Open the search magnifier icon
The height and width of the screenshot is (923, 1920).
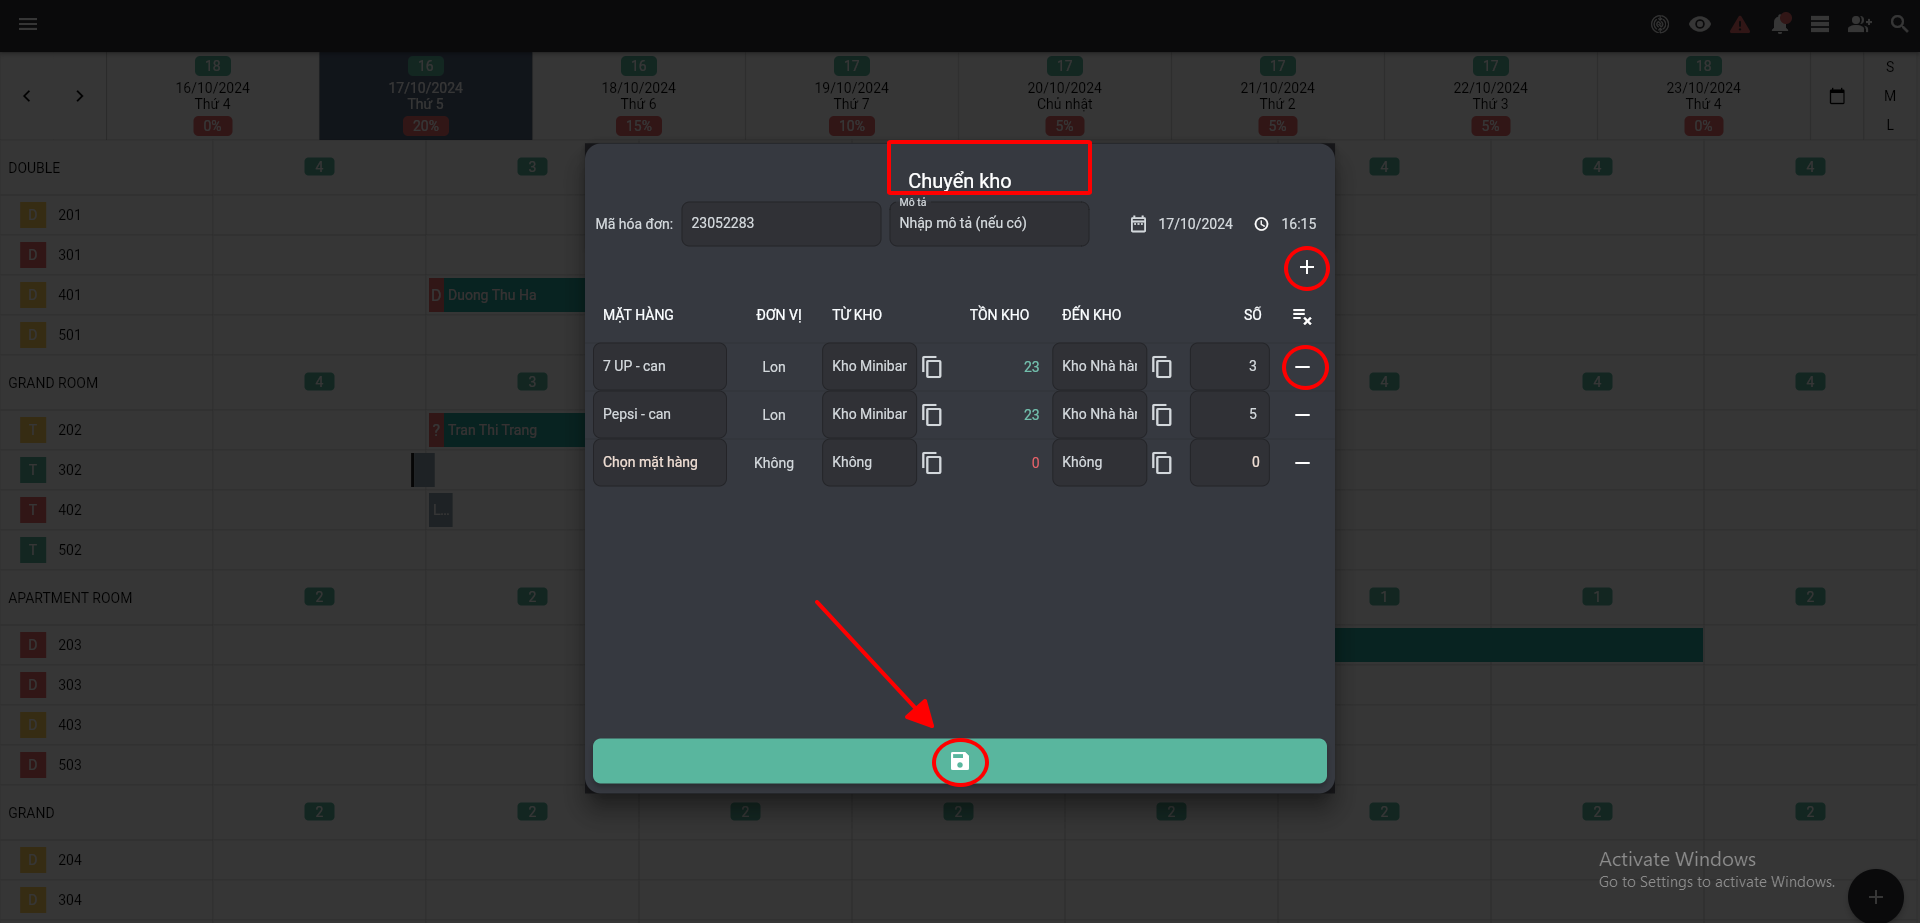1899,24
